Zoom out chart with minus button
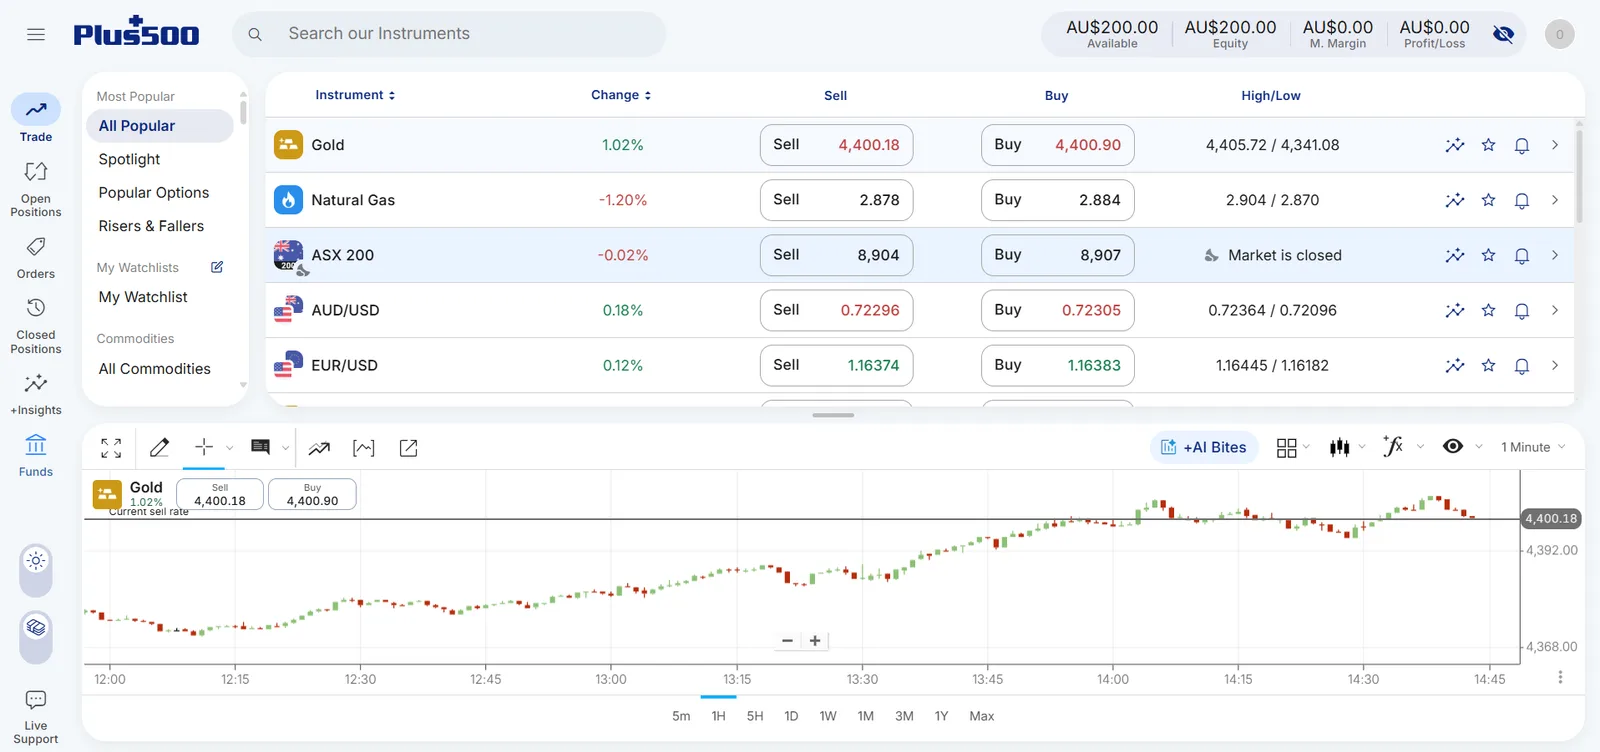 787,641
